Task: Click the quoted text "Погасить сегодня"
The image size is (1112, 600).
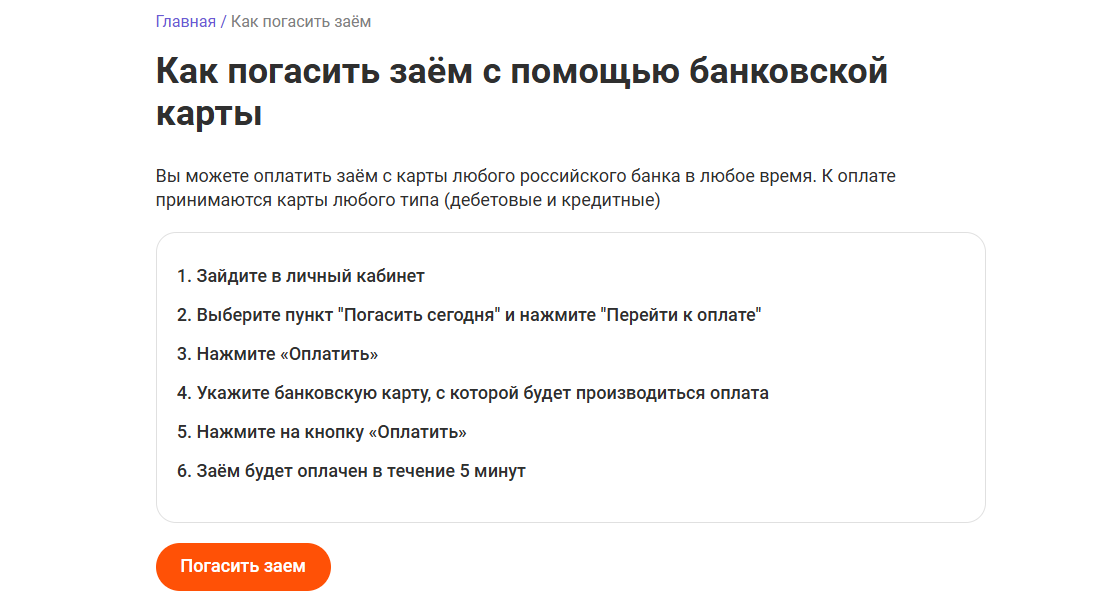Action: point(418,315)
